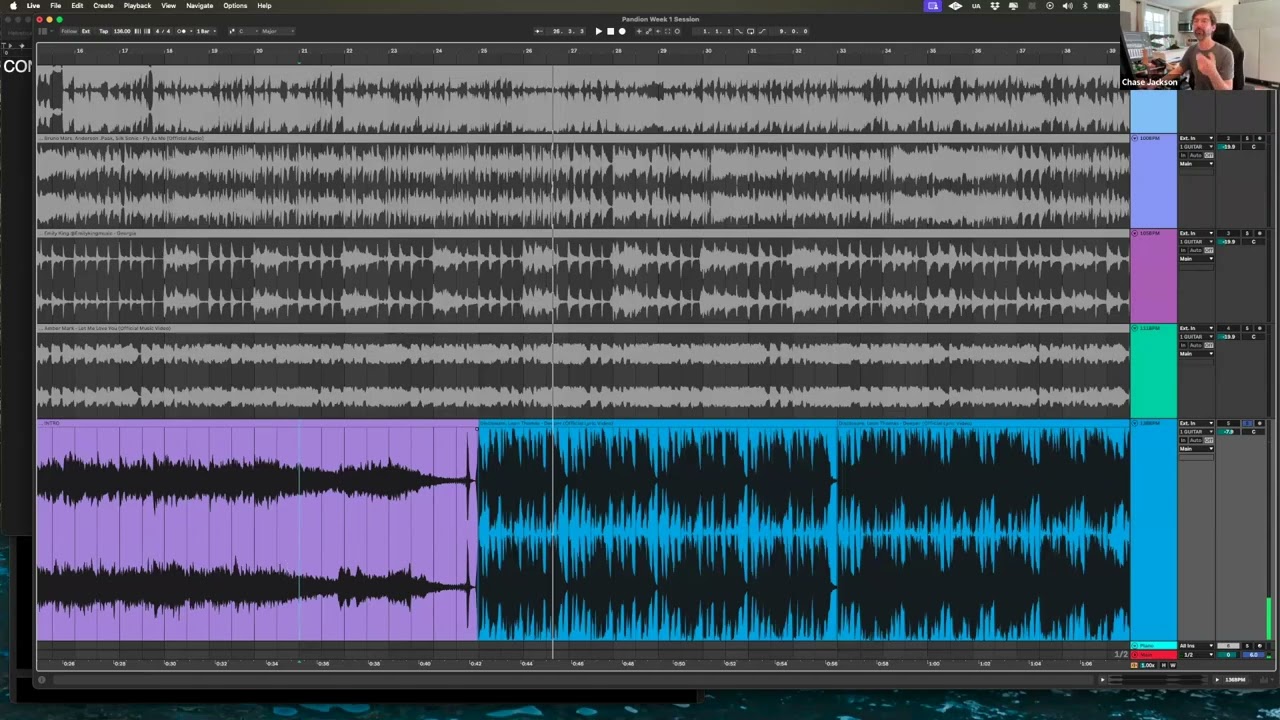Solo the 100BPM track with S button
Screen dimensions: 1280x720
coord(1247,138)
